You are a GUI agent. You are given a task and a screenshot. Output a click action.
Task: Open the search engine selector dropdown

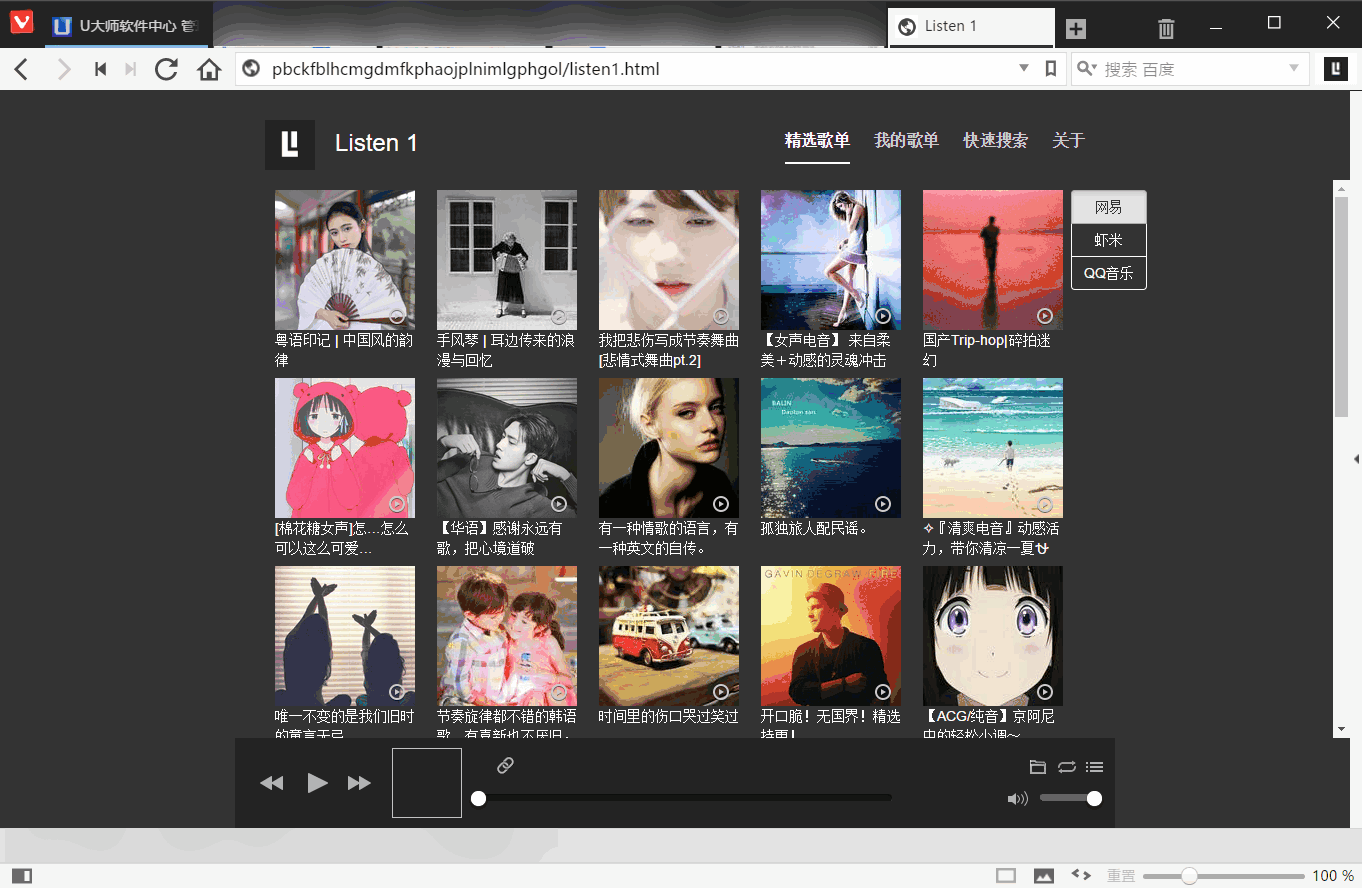[x=1088, y=69]
